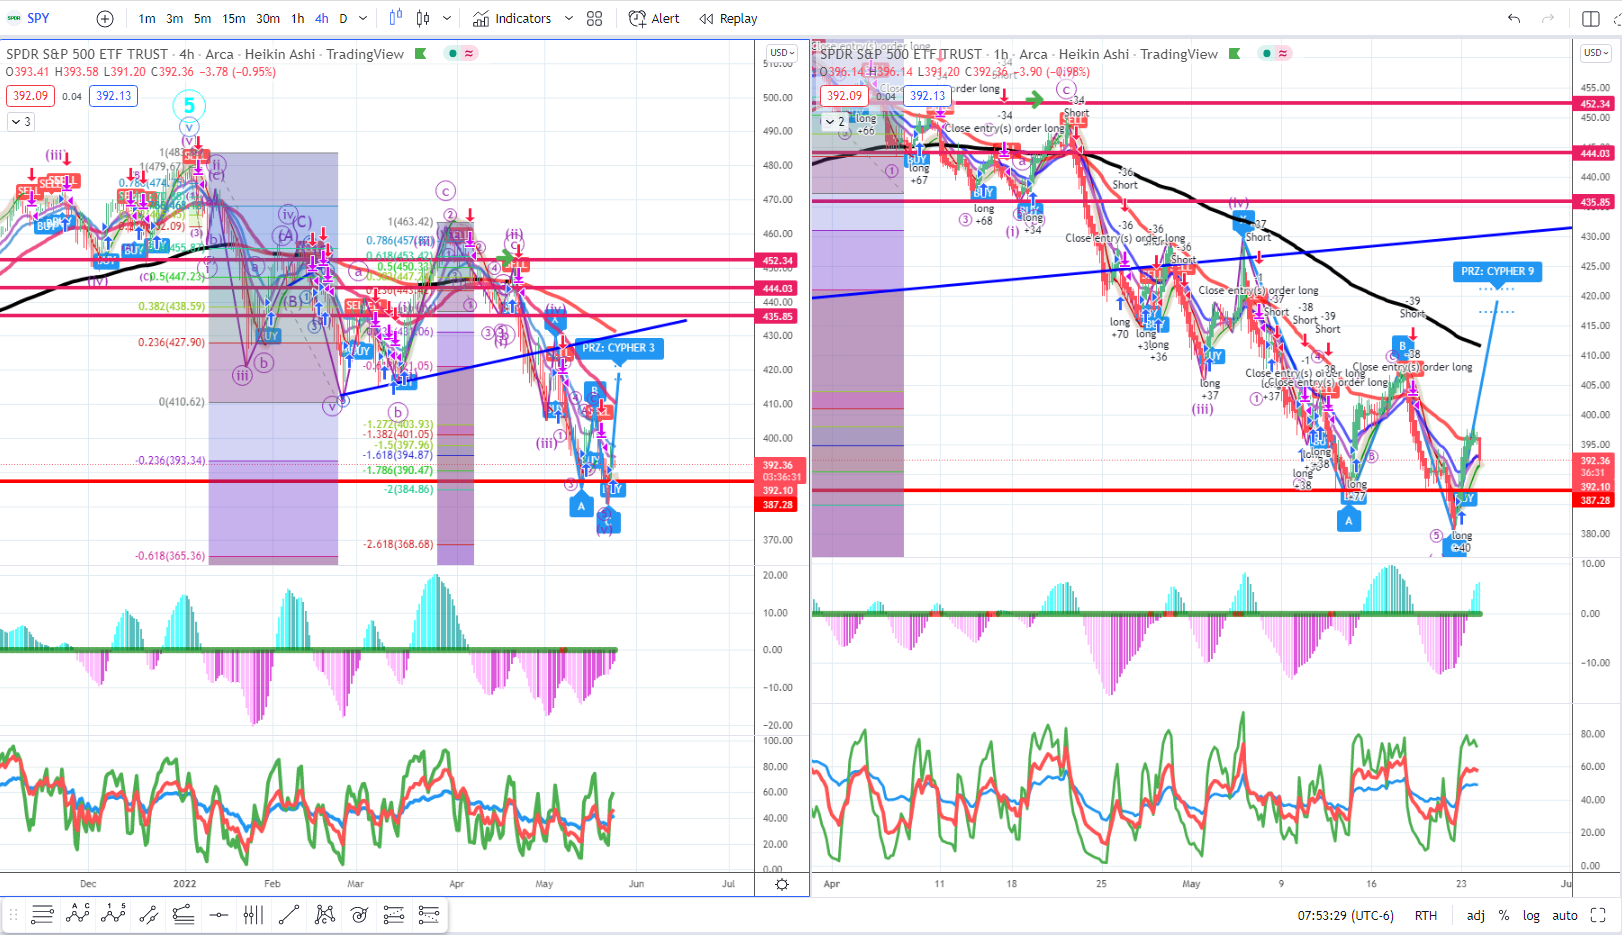Grab the drawing toolbar drag handle
Viewport: 1622px width, 935px height.
[14, 914]
